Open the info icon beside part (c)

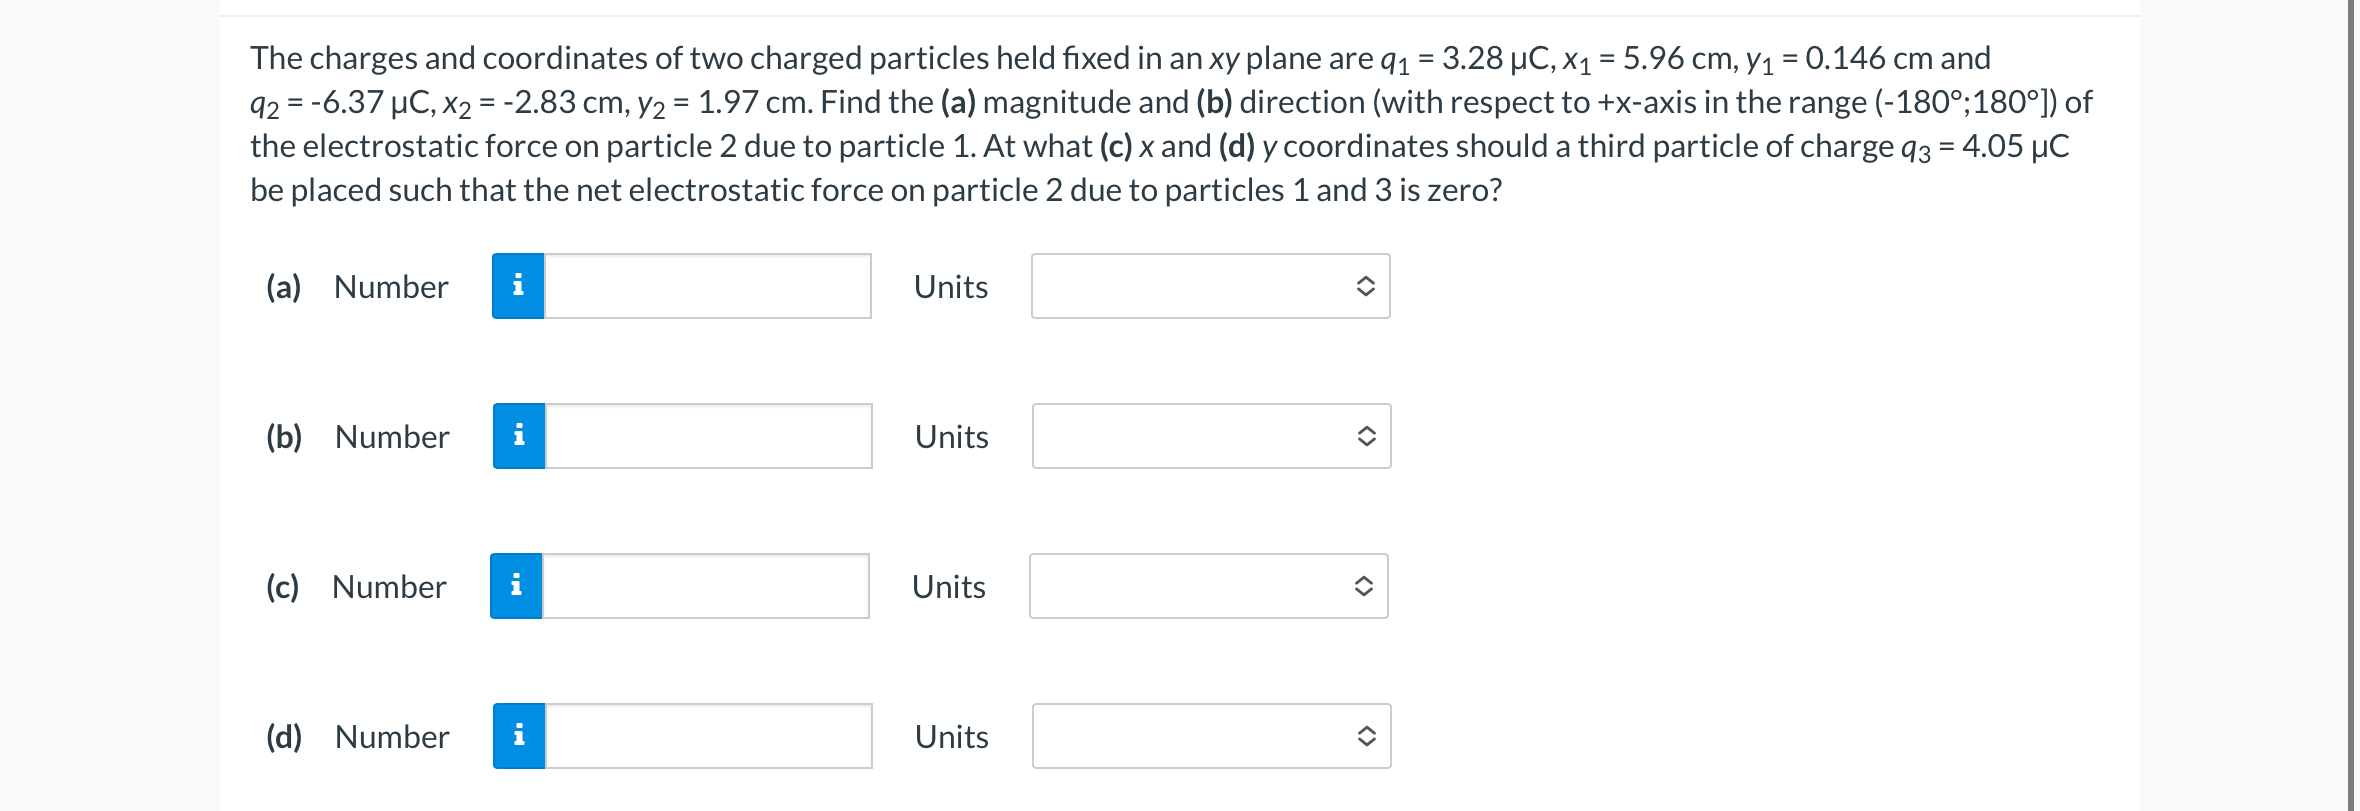pyautogui.click(x=516, y=586)
